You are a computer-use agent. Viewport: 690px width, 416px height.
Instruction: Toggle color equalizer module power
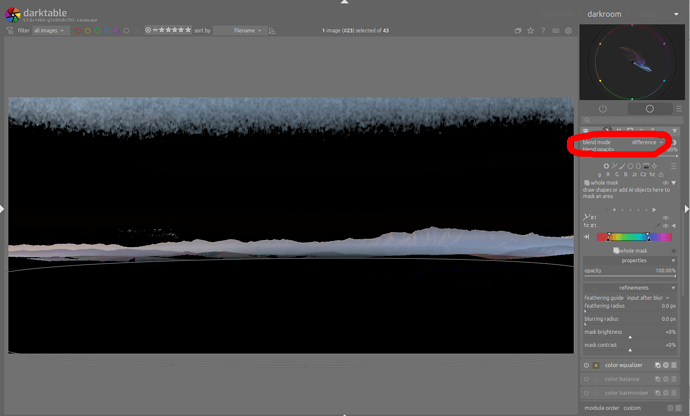click(586, 365)
